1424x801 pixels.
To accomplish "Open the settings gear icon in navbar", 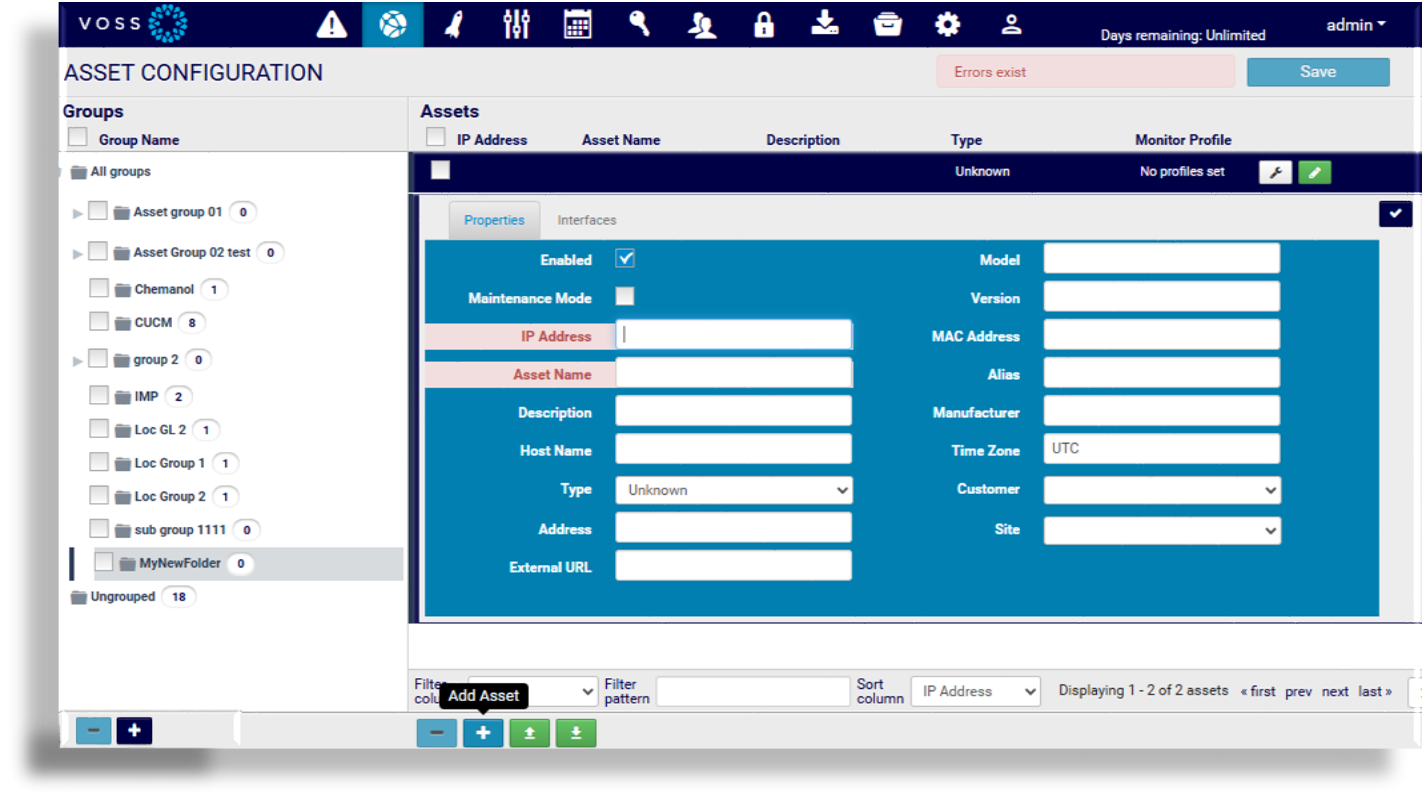I will pyautogui.click(x=947, y=24).
